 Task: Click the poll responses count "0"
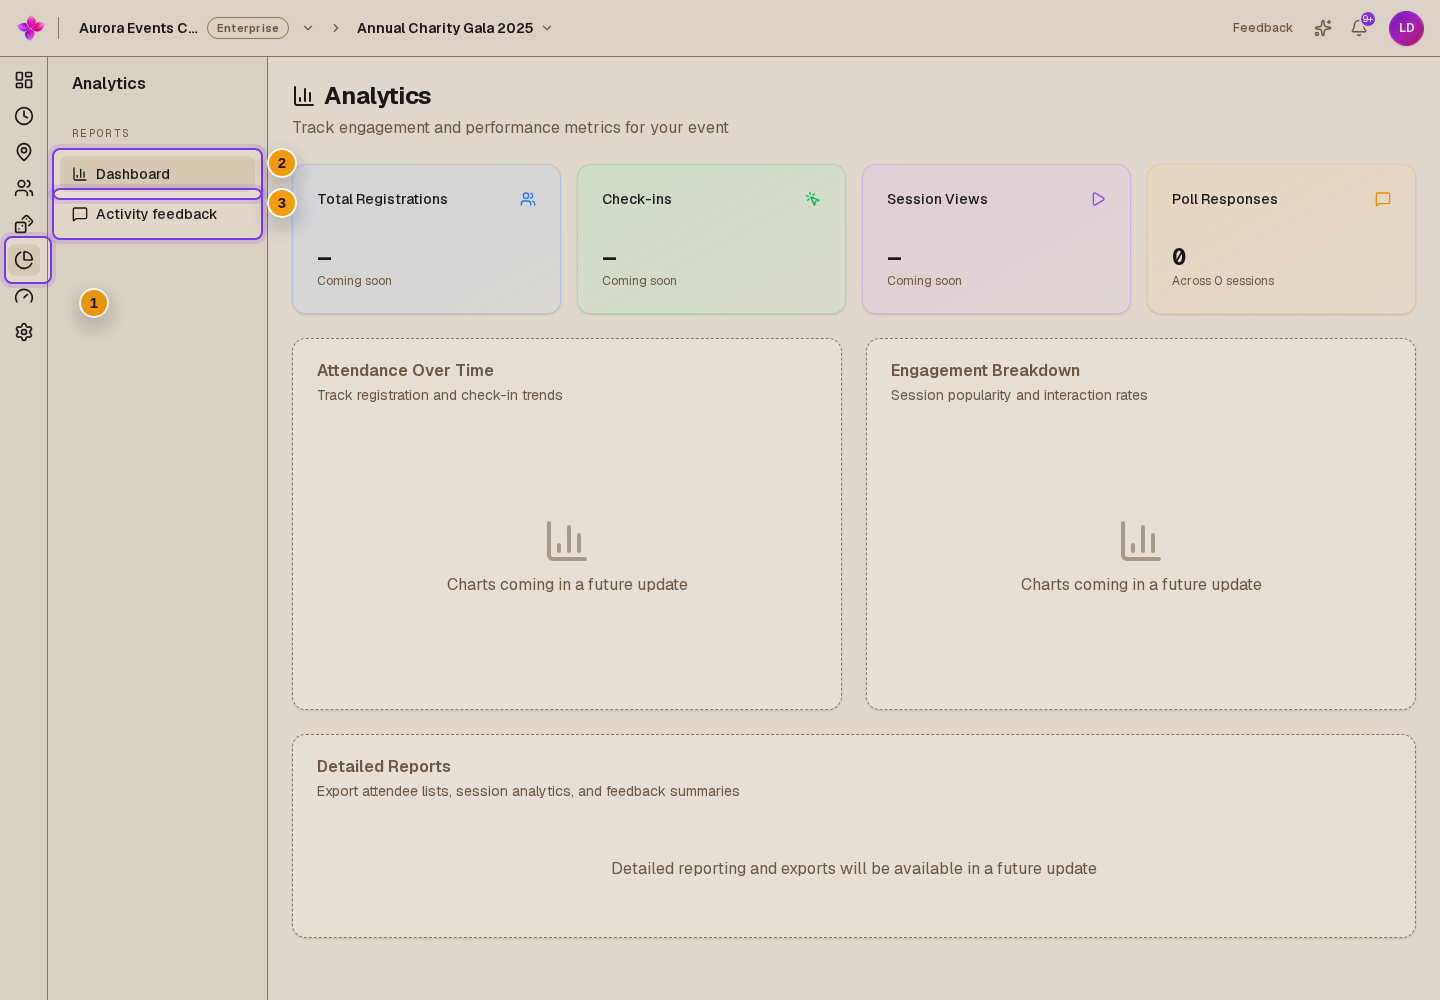tap(1179, 257)
